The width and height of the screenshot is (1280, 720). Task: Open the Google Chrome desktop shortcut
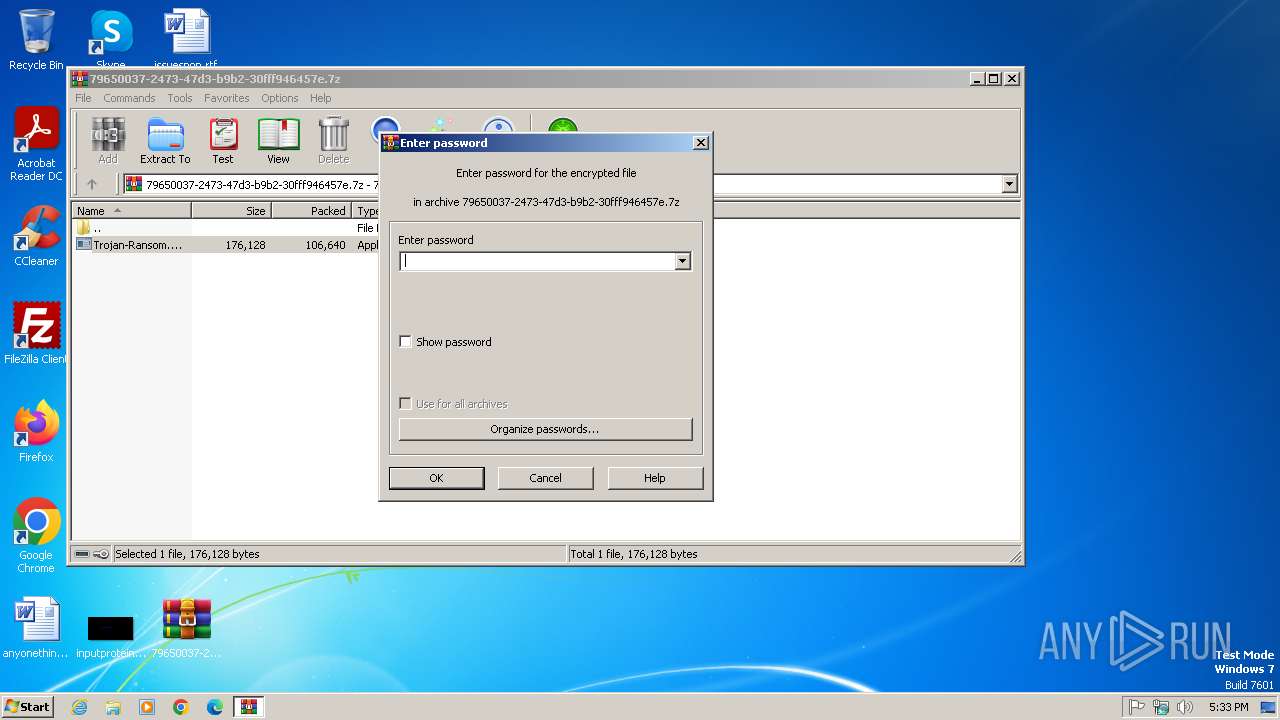[x=36, y=536]
